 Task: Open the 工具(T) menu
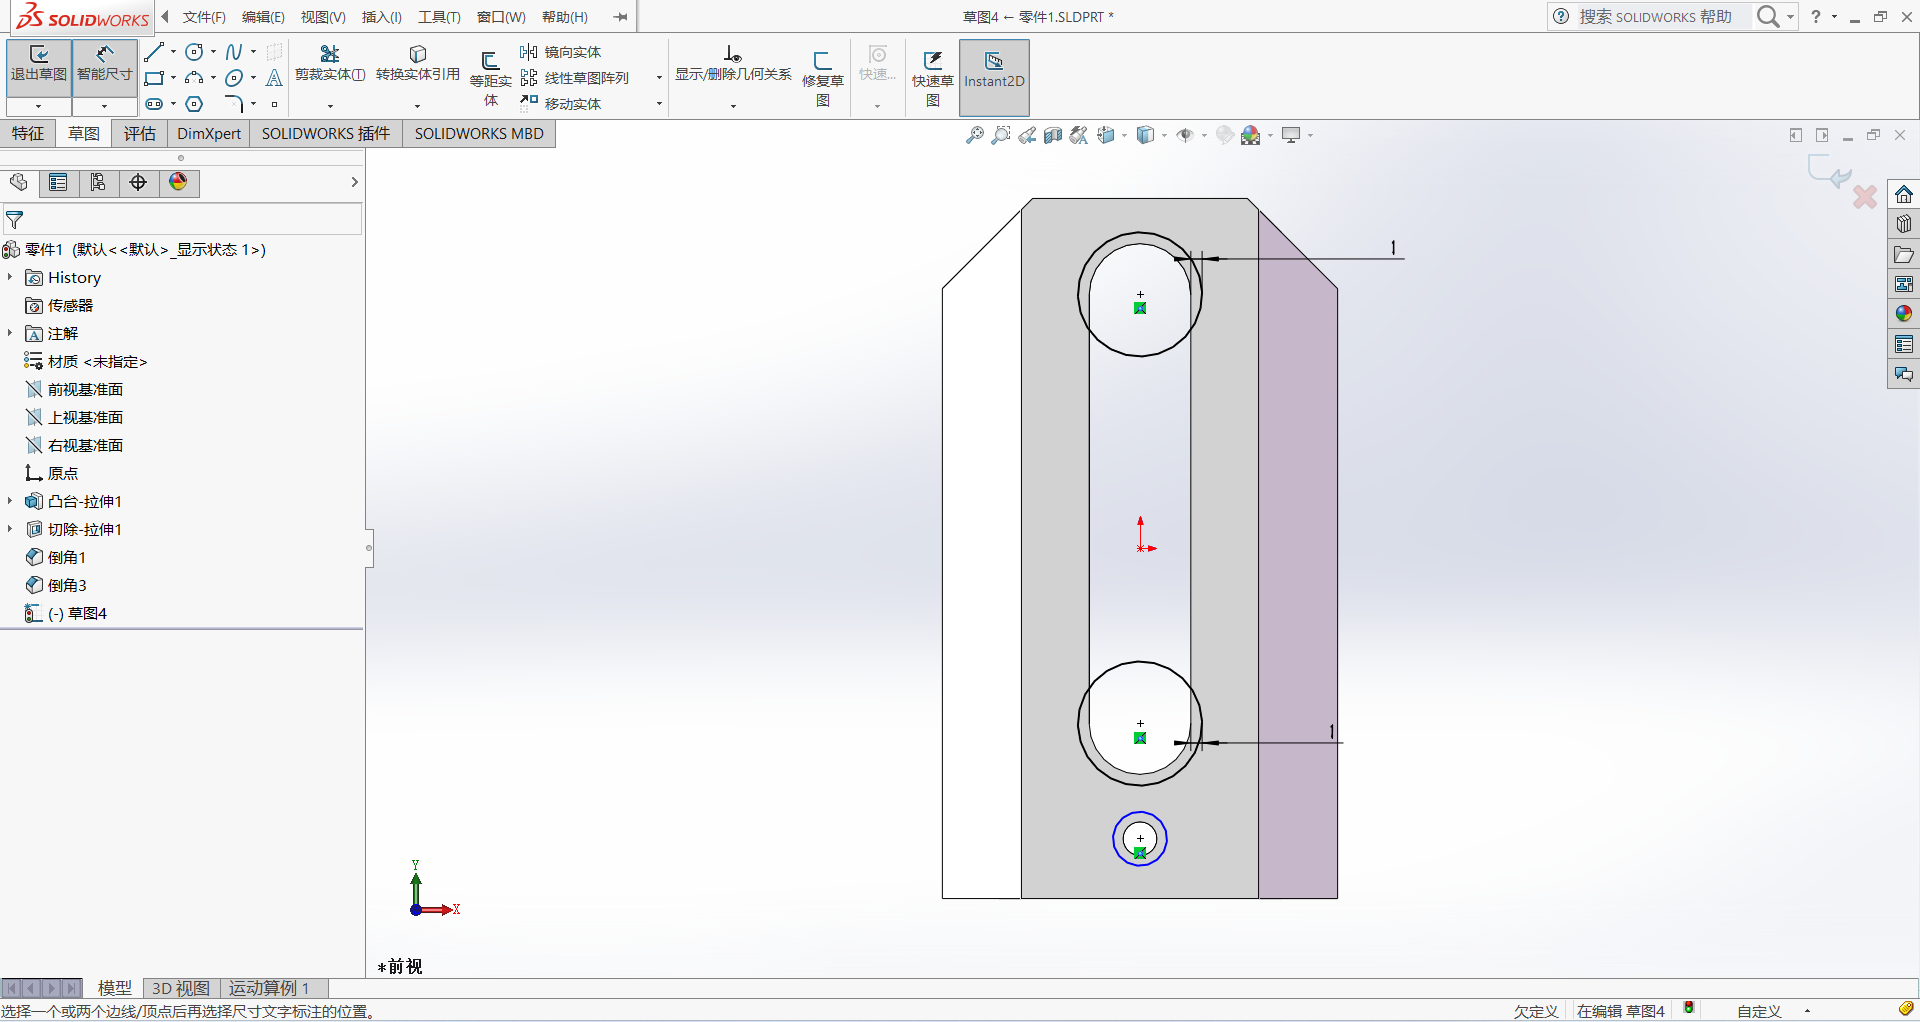pos(438,17)
